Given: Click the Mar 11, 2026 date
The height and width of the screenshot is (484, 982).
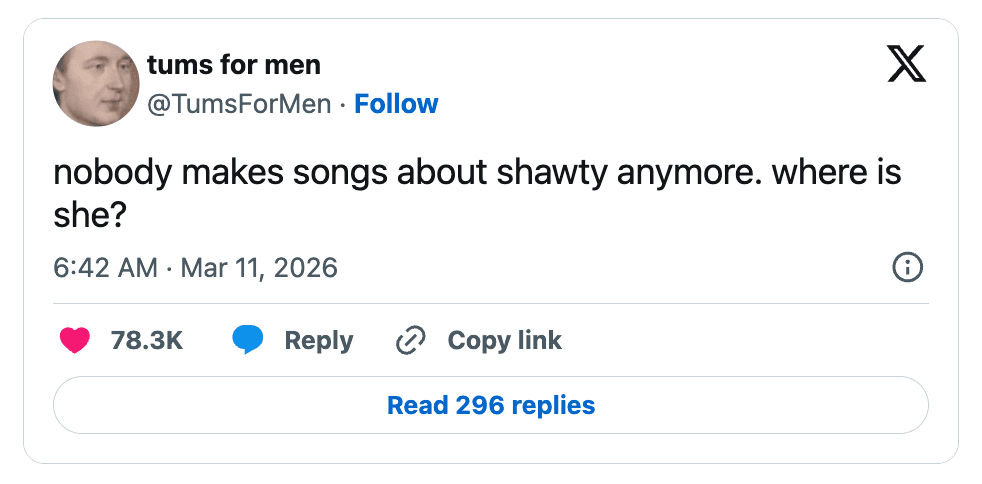Looking at the screenshot, I should (259, 268).
